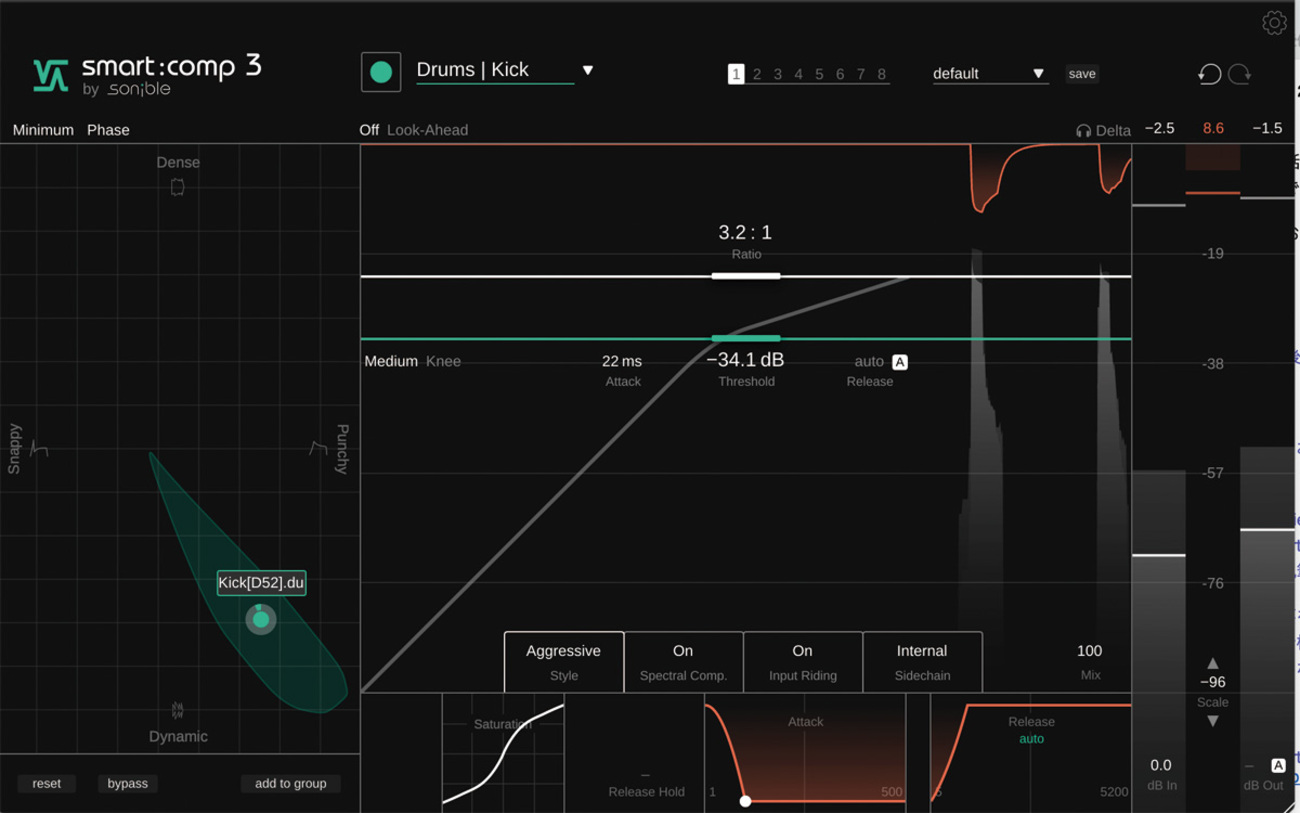Click the bypass button
Viewport: 1300px width, 813px height.
click(x=128, y=783)
